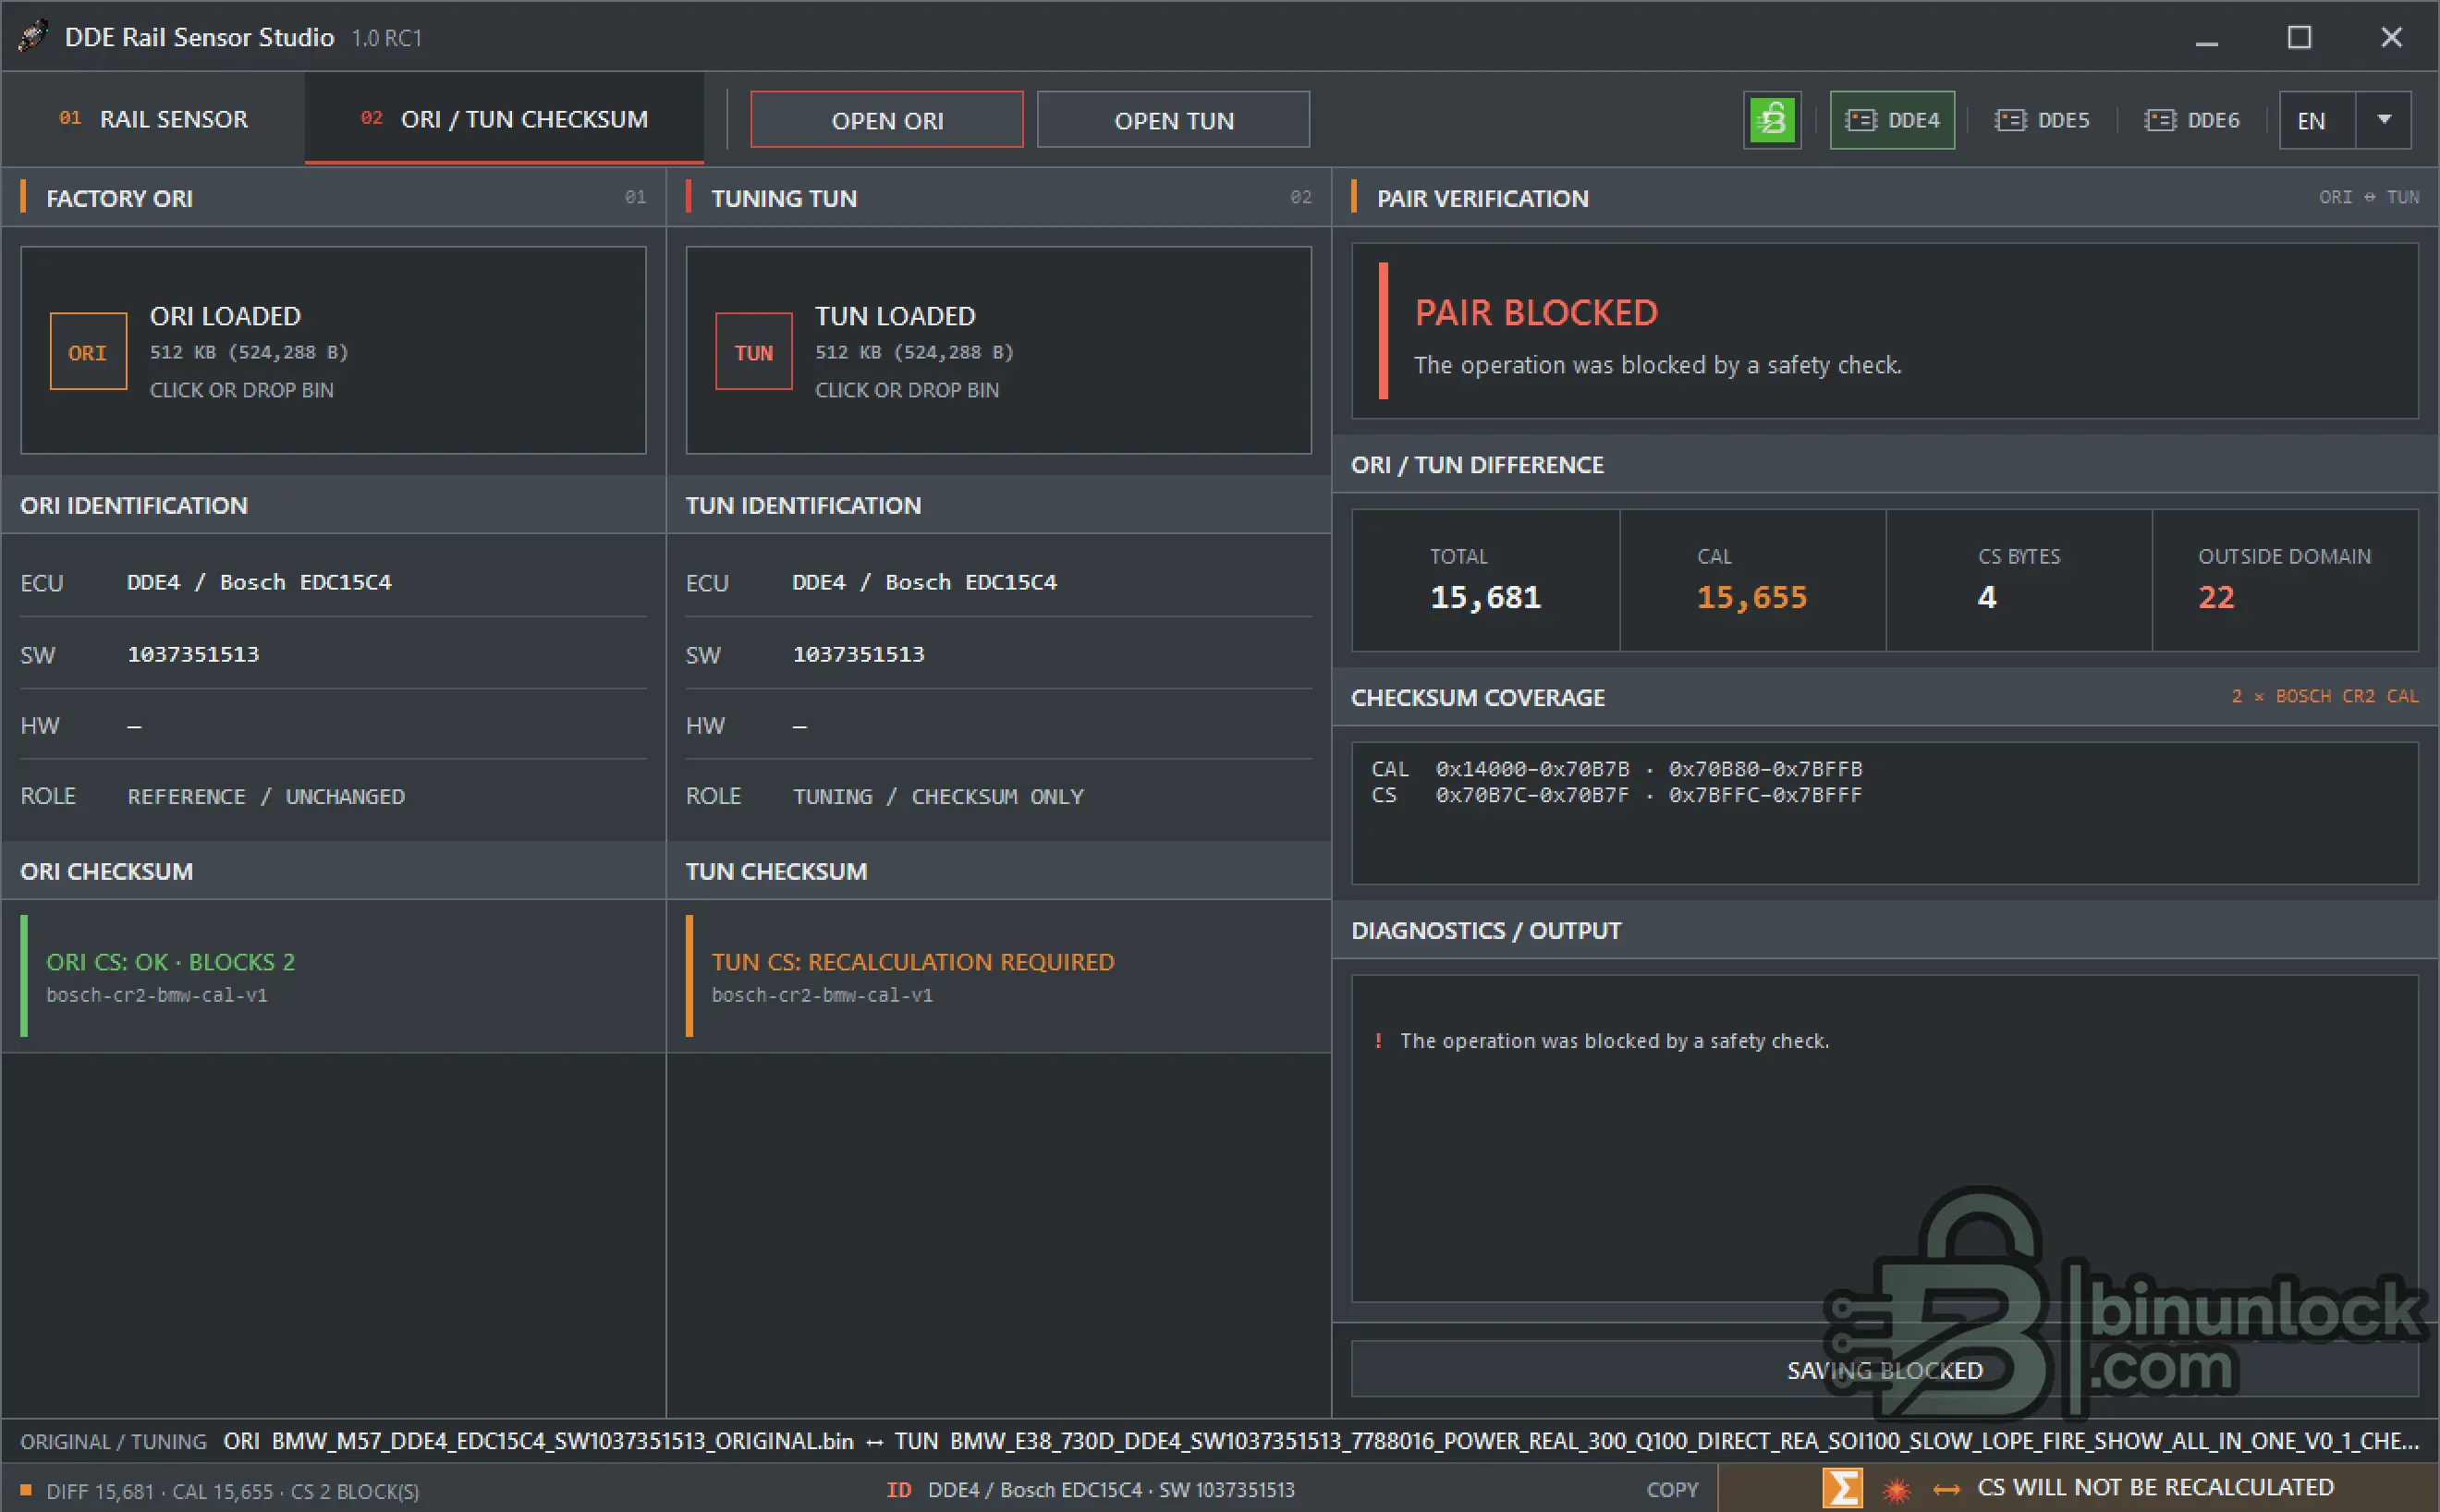
Task: Click the red burst warning icon in status bar
Action: (x=1896, y=1490)
